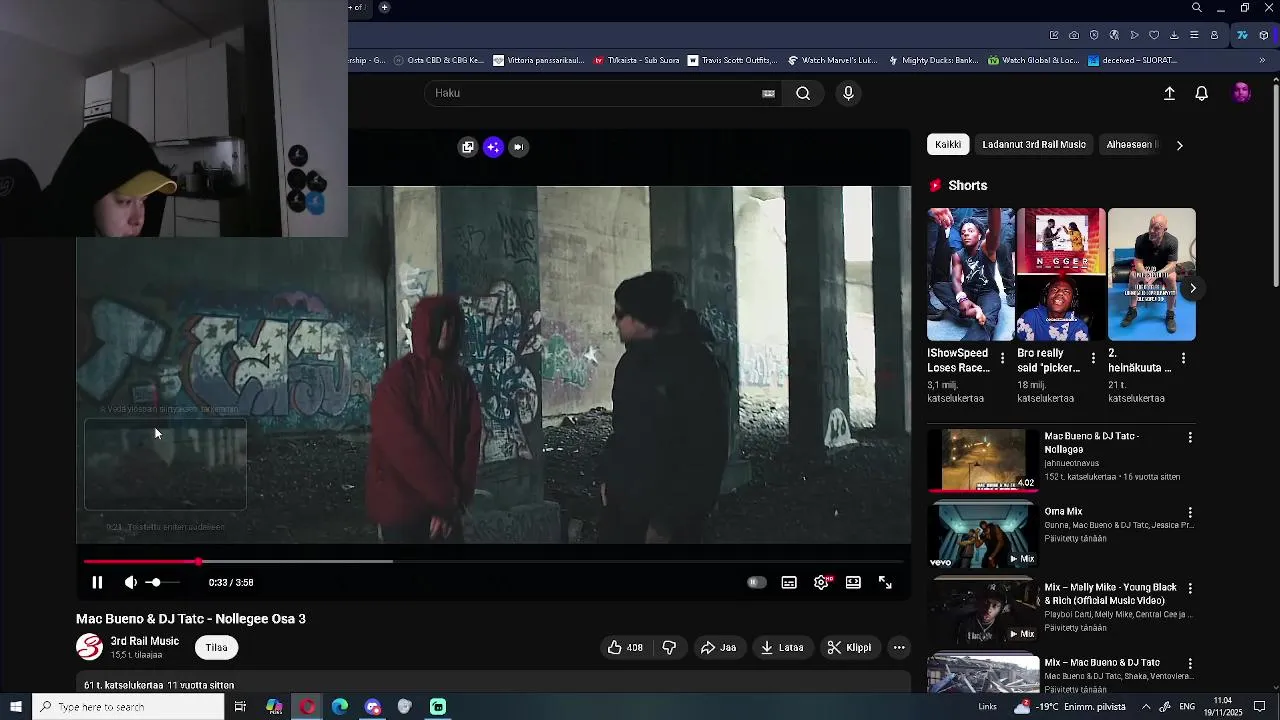Image resolution: width=1280 pixels, height=720 pixels.
Task: Toggle the autoplay switch
Action: pos(757,582)
